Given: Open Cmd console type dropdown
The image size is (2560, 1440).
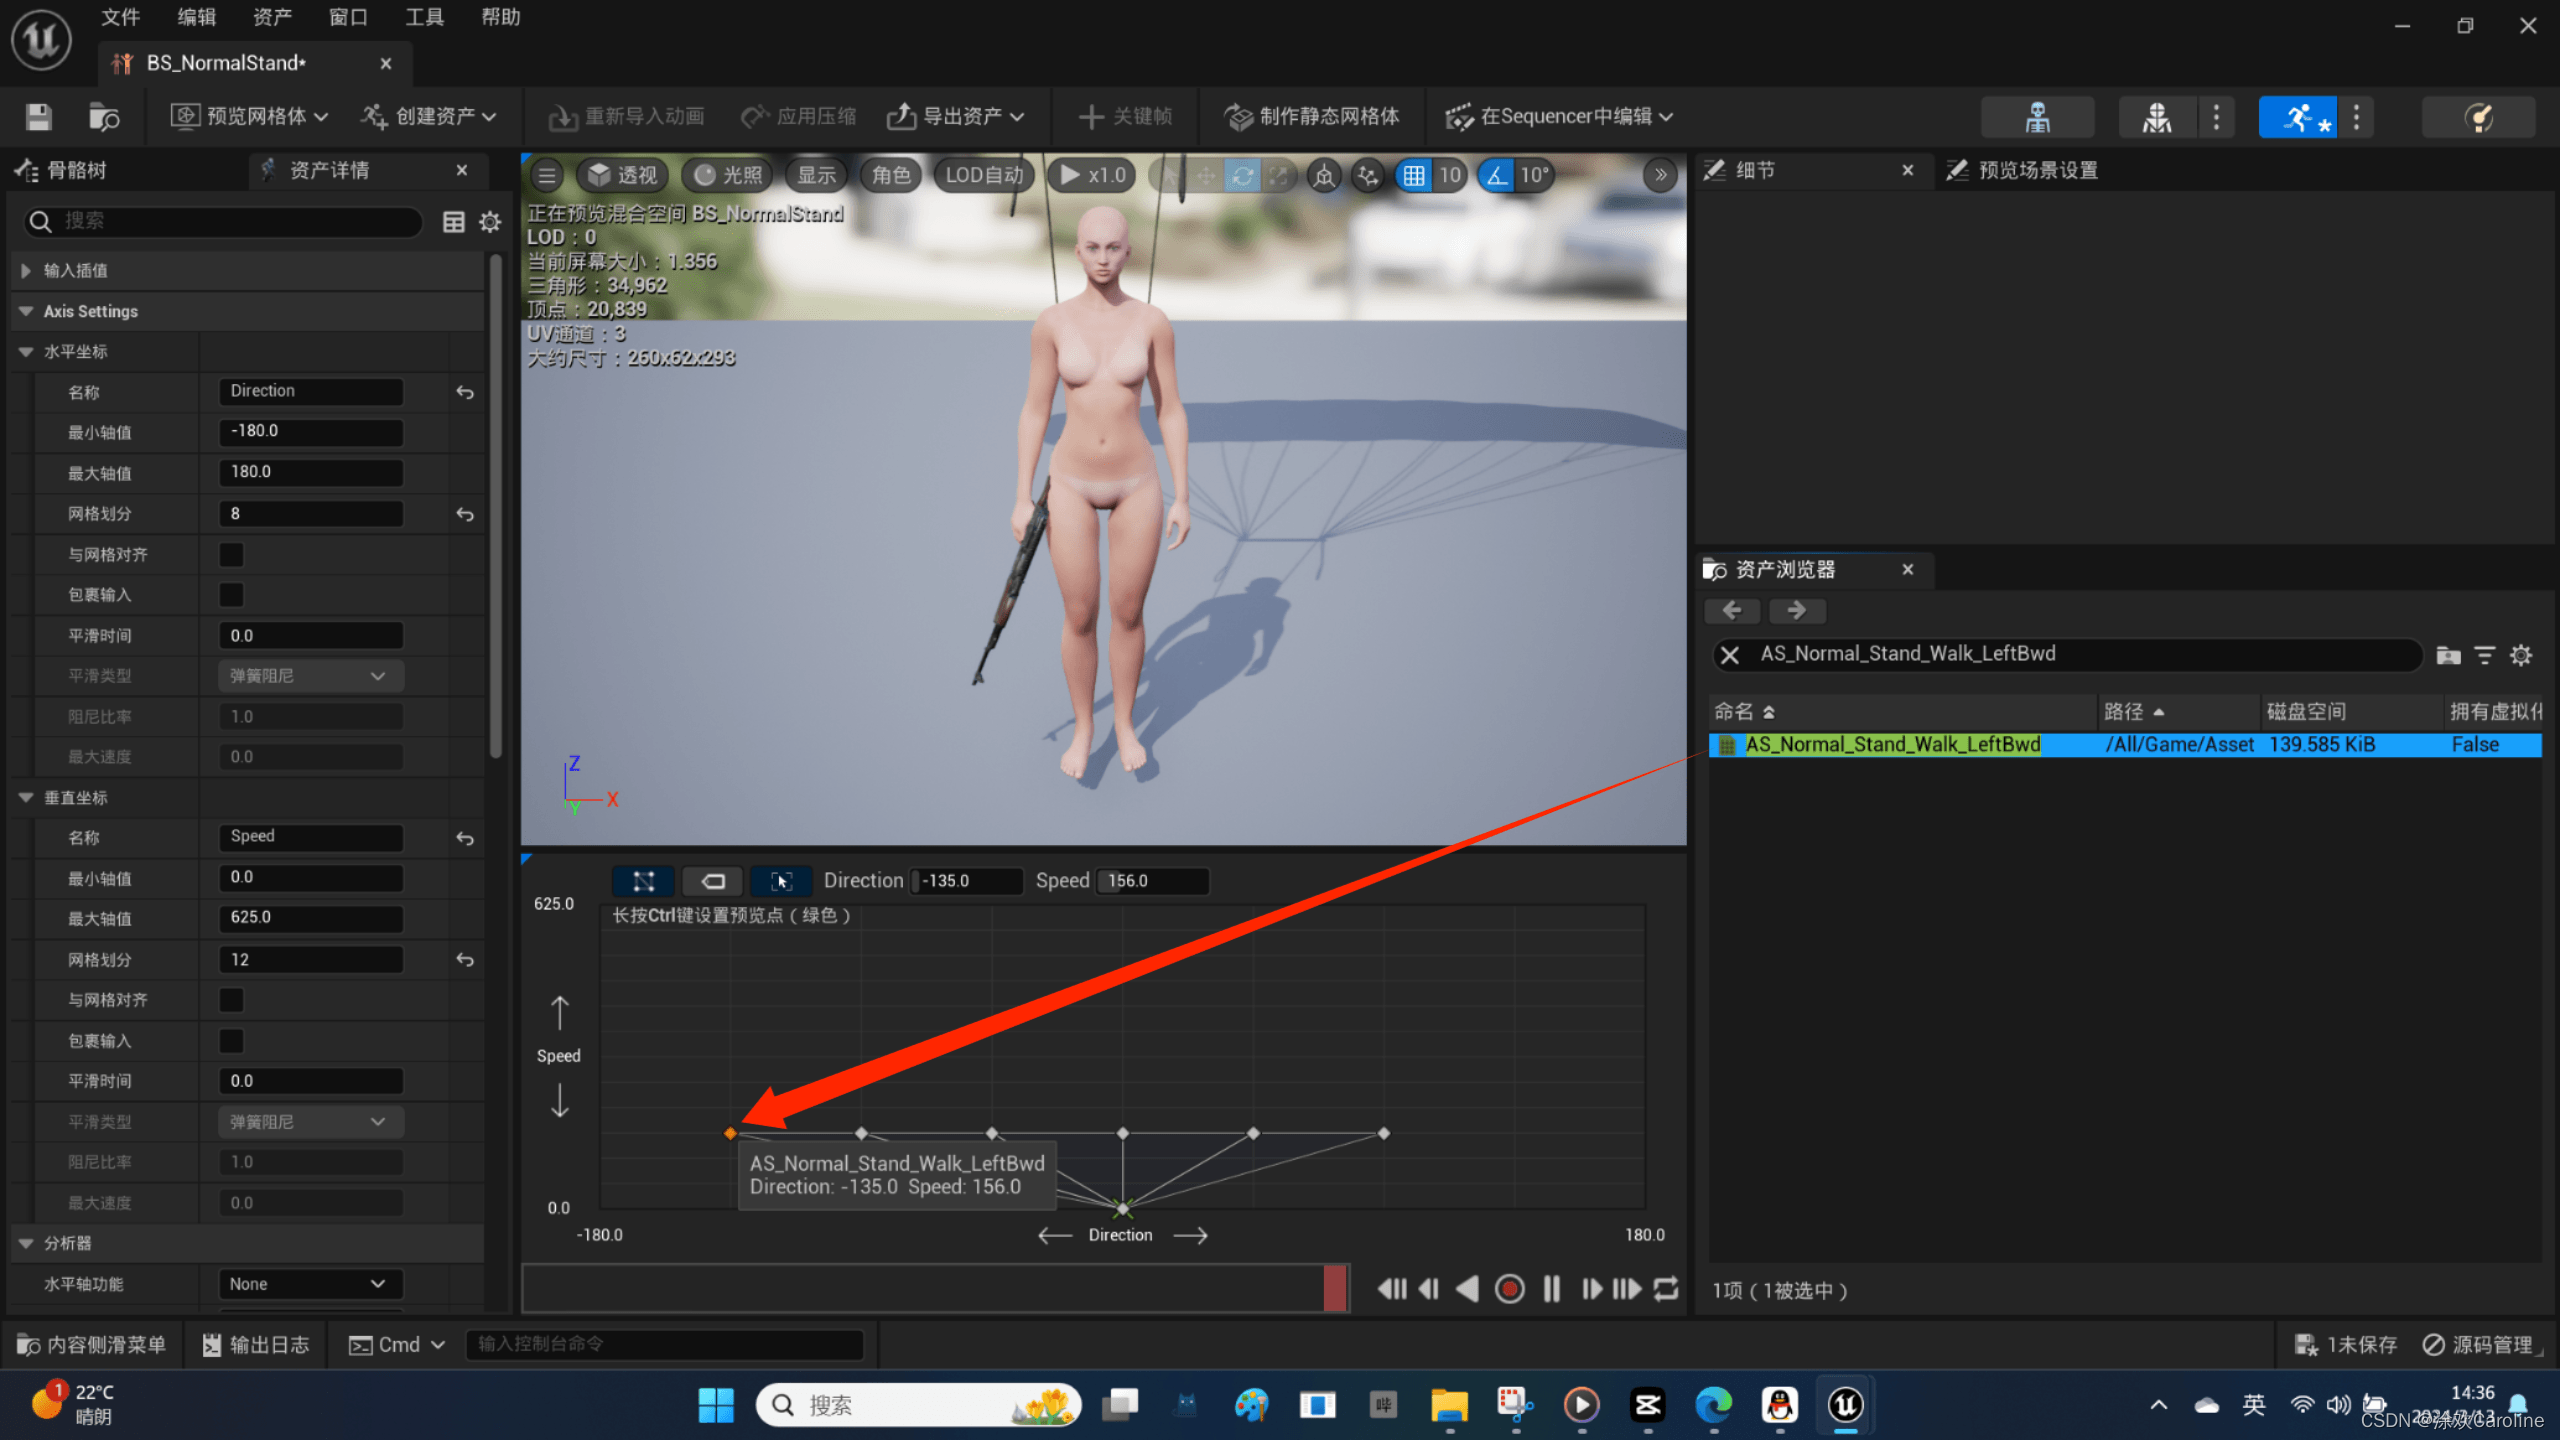Looking at the screenshot, I should coord(396,1345).
